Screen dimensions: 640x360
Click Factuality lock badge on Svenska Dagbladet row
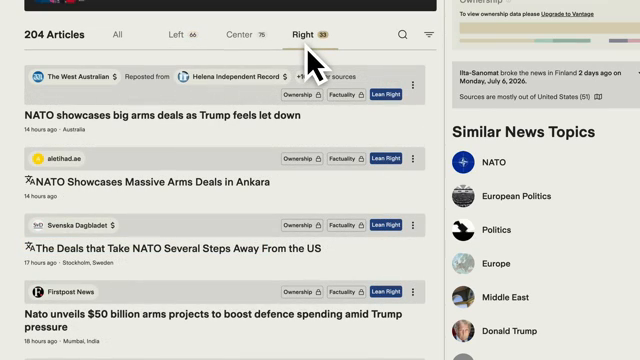coord(346,225)
